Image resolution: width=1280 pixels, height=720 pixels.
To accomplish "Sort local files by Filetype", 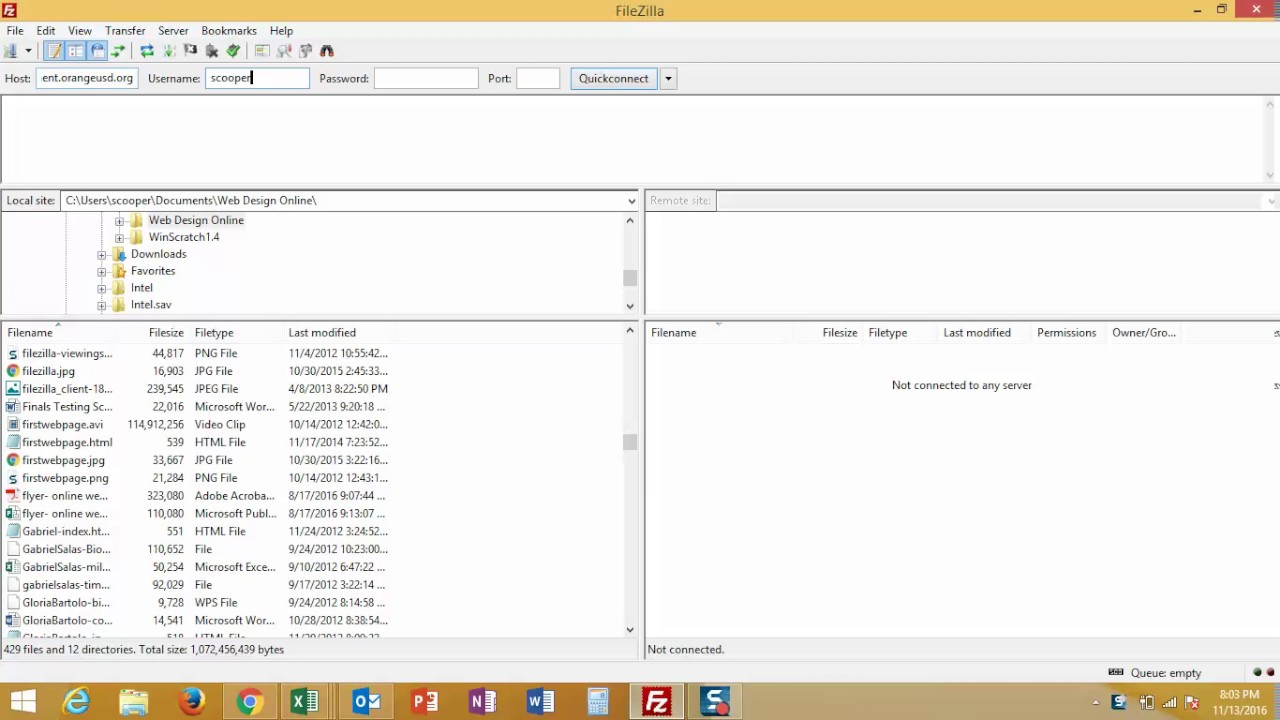I will click(235, 332).
